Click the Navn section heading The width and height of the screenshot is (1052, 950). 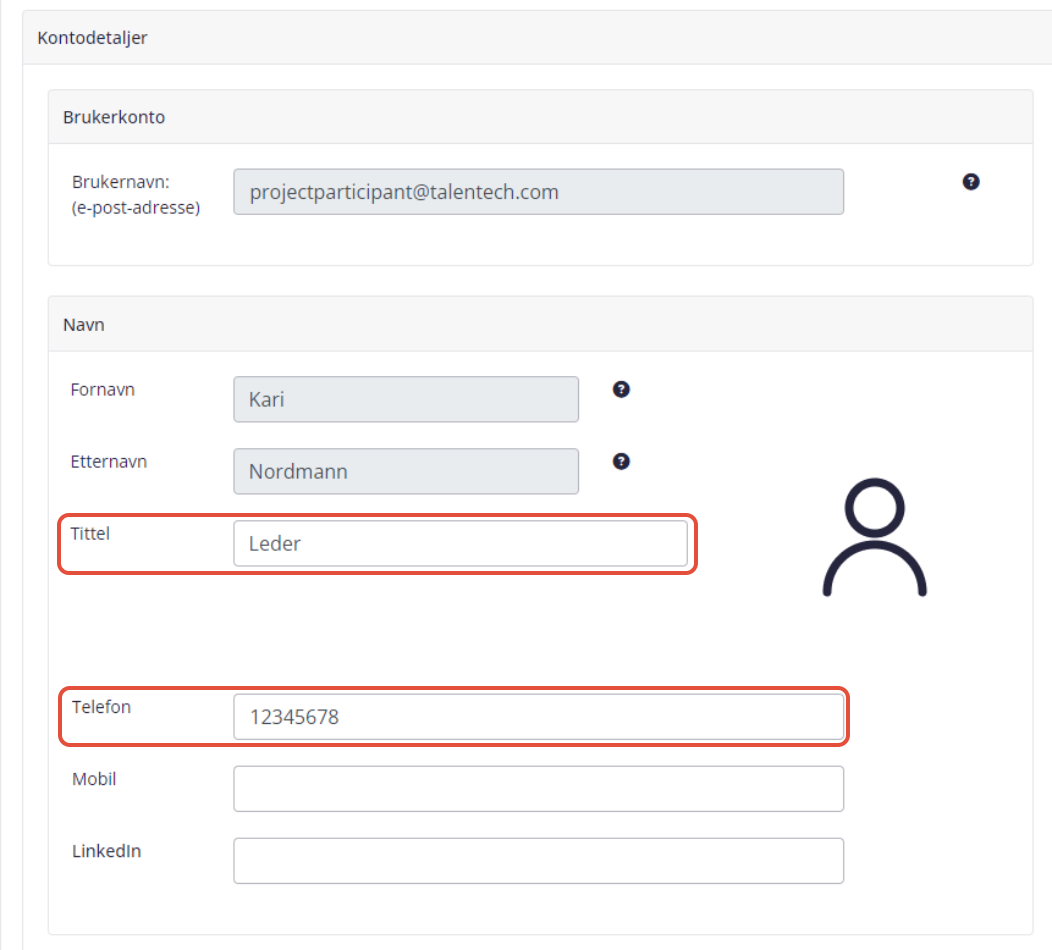pos(84,325)
